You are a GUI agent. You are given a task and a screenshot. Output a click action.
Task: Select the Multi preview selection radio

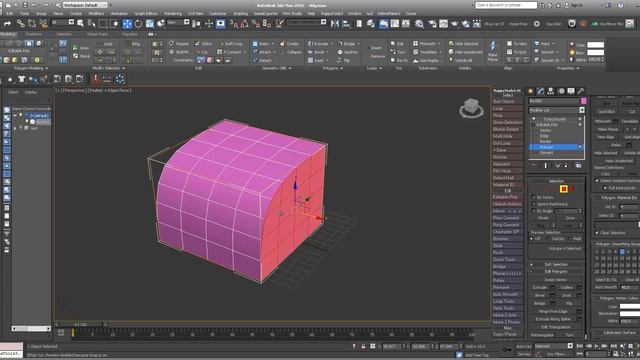[570, 238]
